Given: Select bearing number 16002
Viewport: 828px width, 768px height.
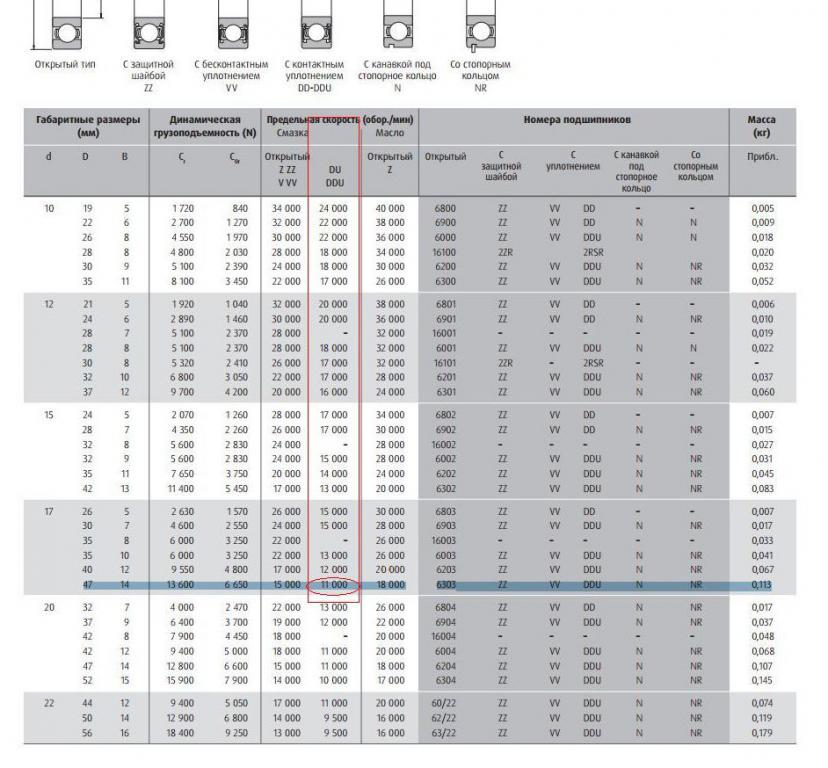Looking at the screenshot, I should pos(444,445).
